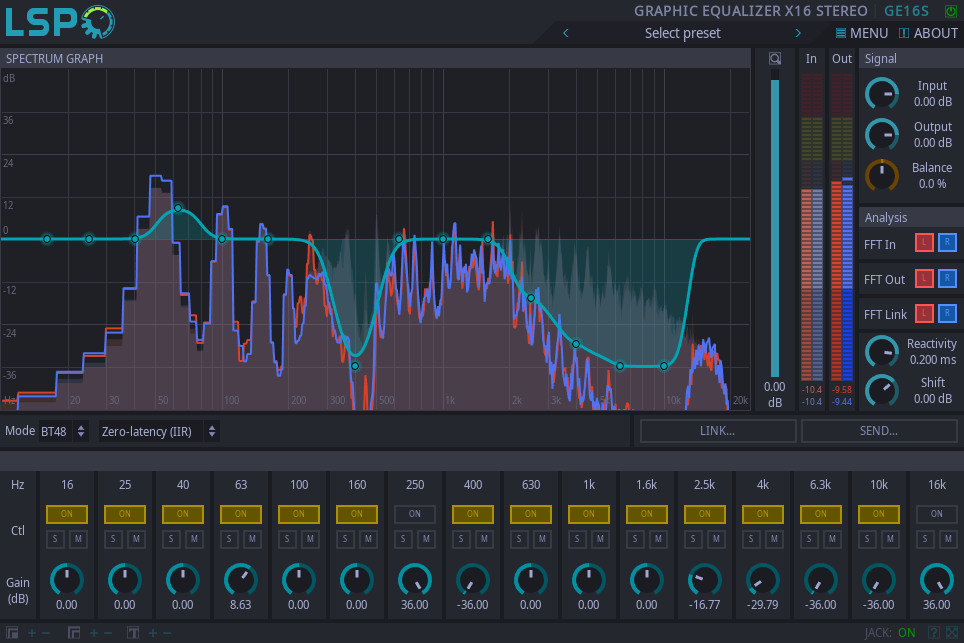964x643 pixels.
Task: Click the fullscreen expand icon in the status bar
Action: [x=950, y=633]
